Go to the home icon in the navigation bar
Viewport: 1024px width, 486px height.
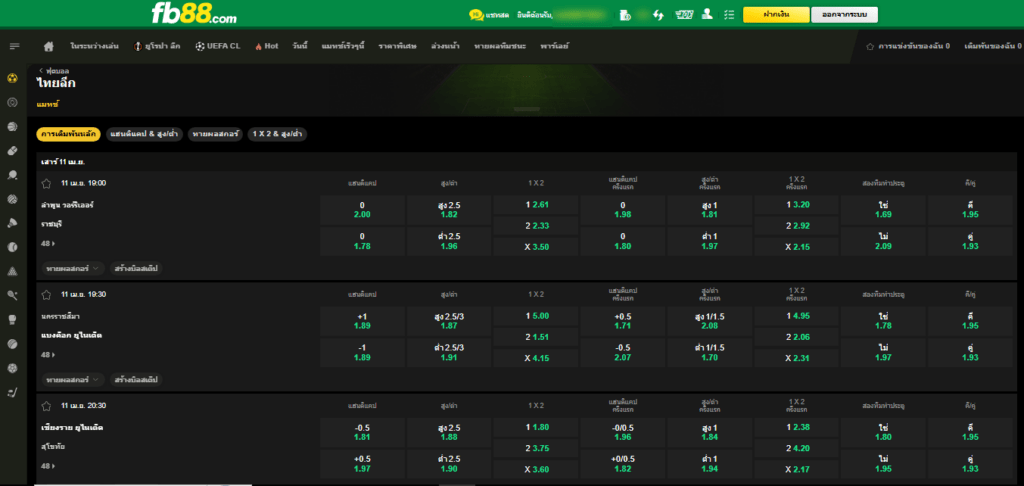click(x=48, y=46)
